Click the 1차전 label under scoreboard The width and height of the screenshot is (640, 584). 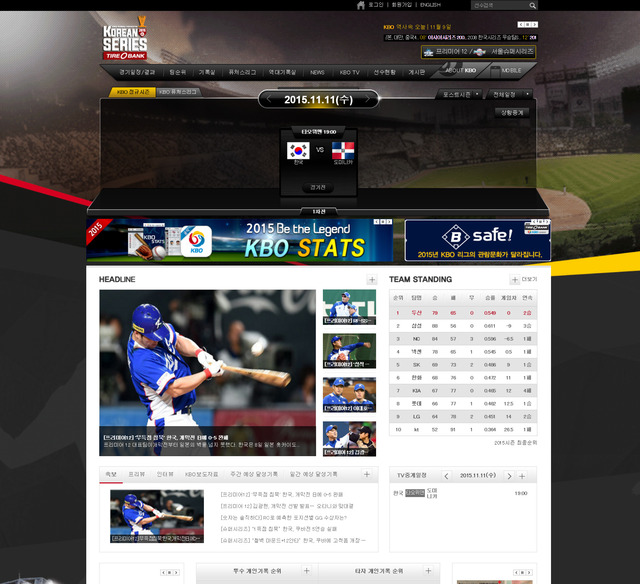tap(319, 211)
